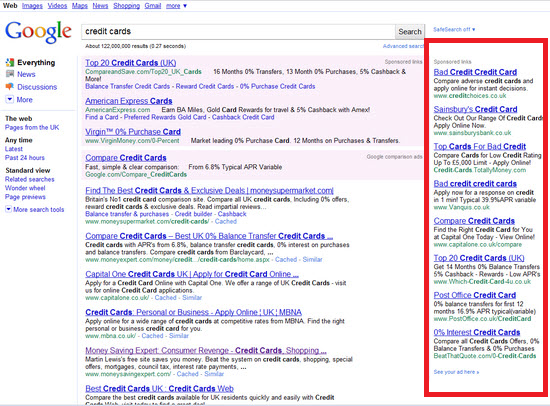Open the 'more' dropdown in top navigation
The height and width of the screenshot is (406, 550).
pos(176,6)
